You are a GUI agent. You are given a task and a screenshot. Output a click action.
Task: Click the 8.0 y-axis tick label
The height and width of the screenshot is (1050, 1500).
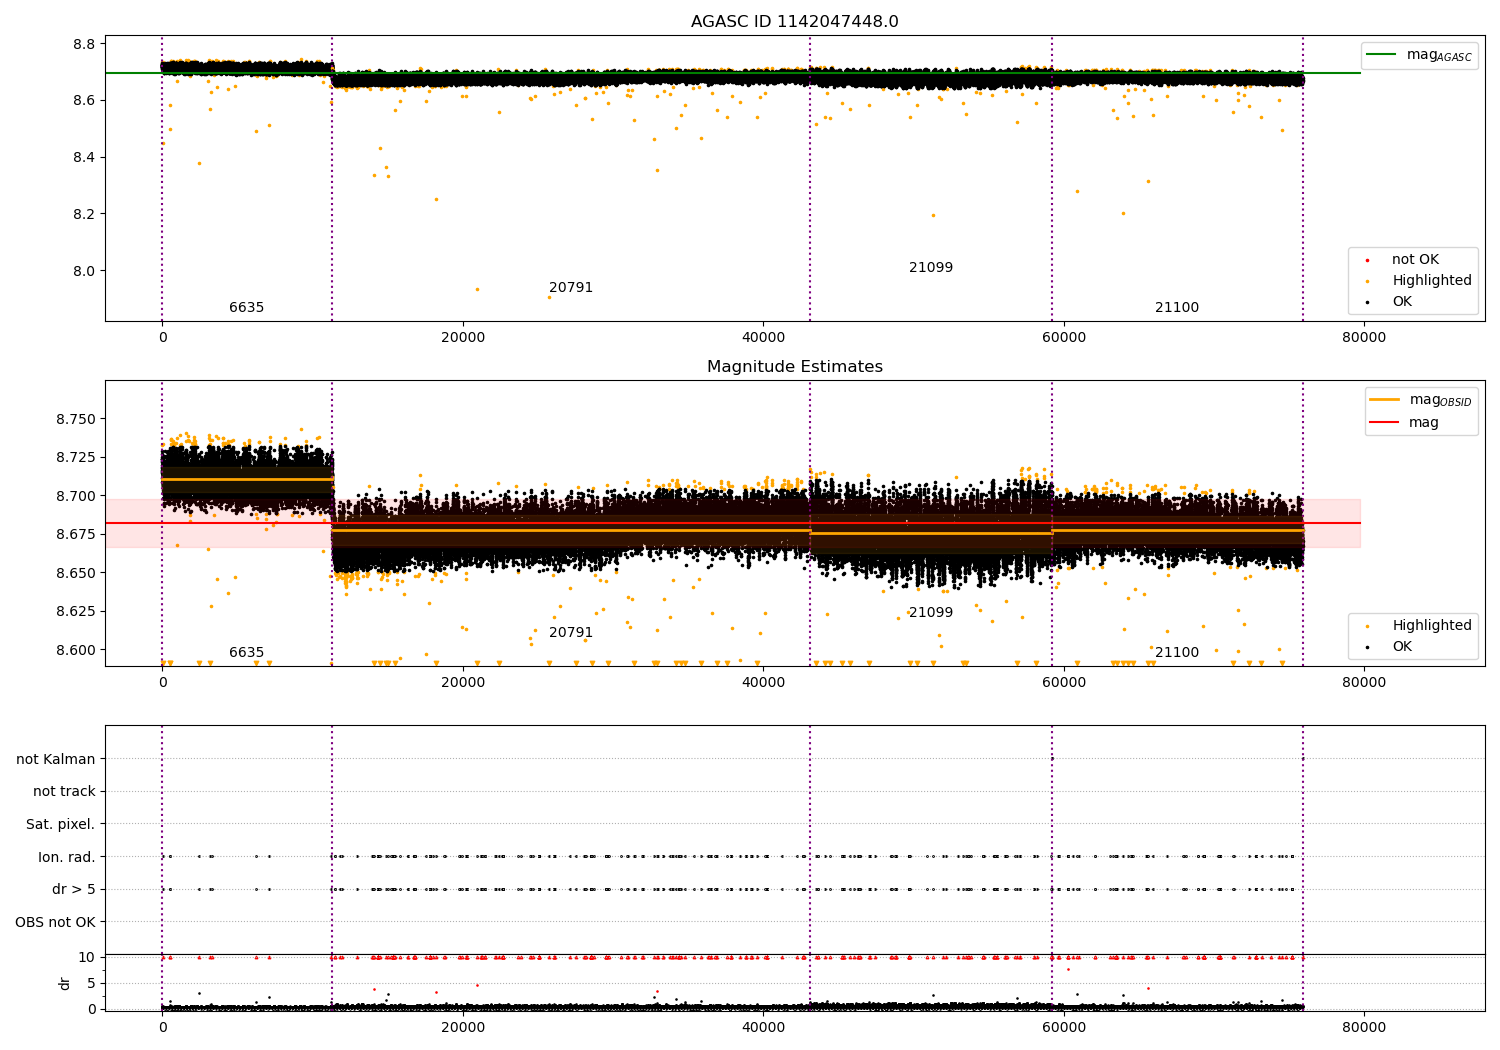(84, 271)
